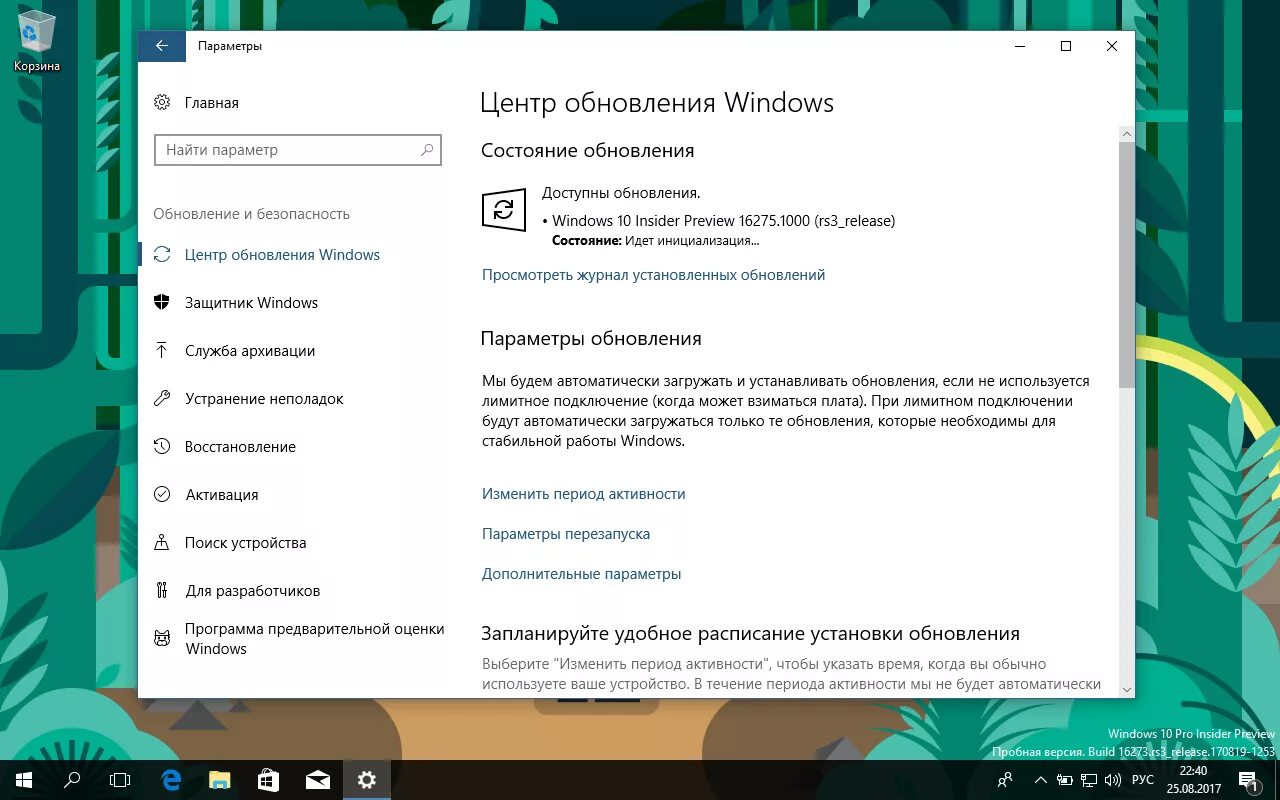Open the Mail app from the taskbar
Viewport: 1280px width, 800px height.
coord(317,780)
